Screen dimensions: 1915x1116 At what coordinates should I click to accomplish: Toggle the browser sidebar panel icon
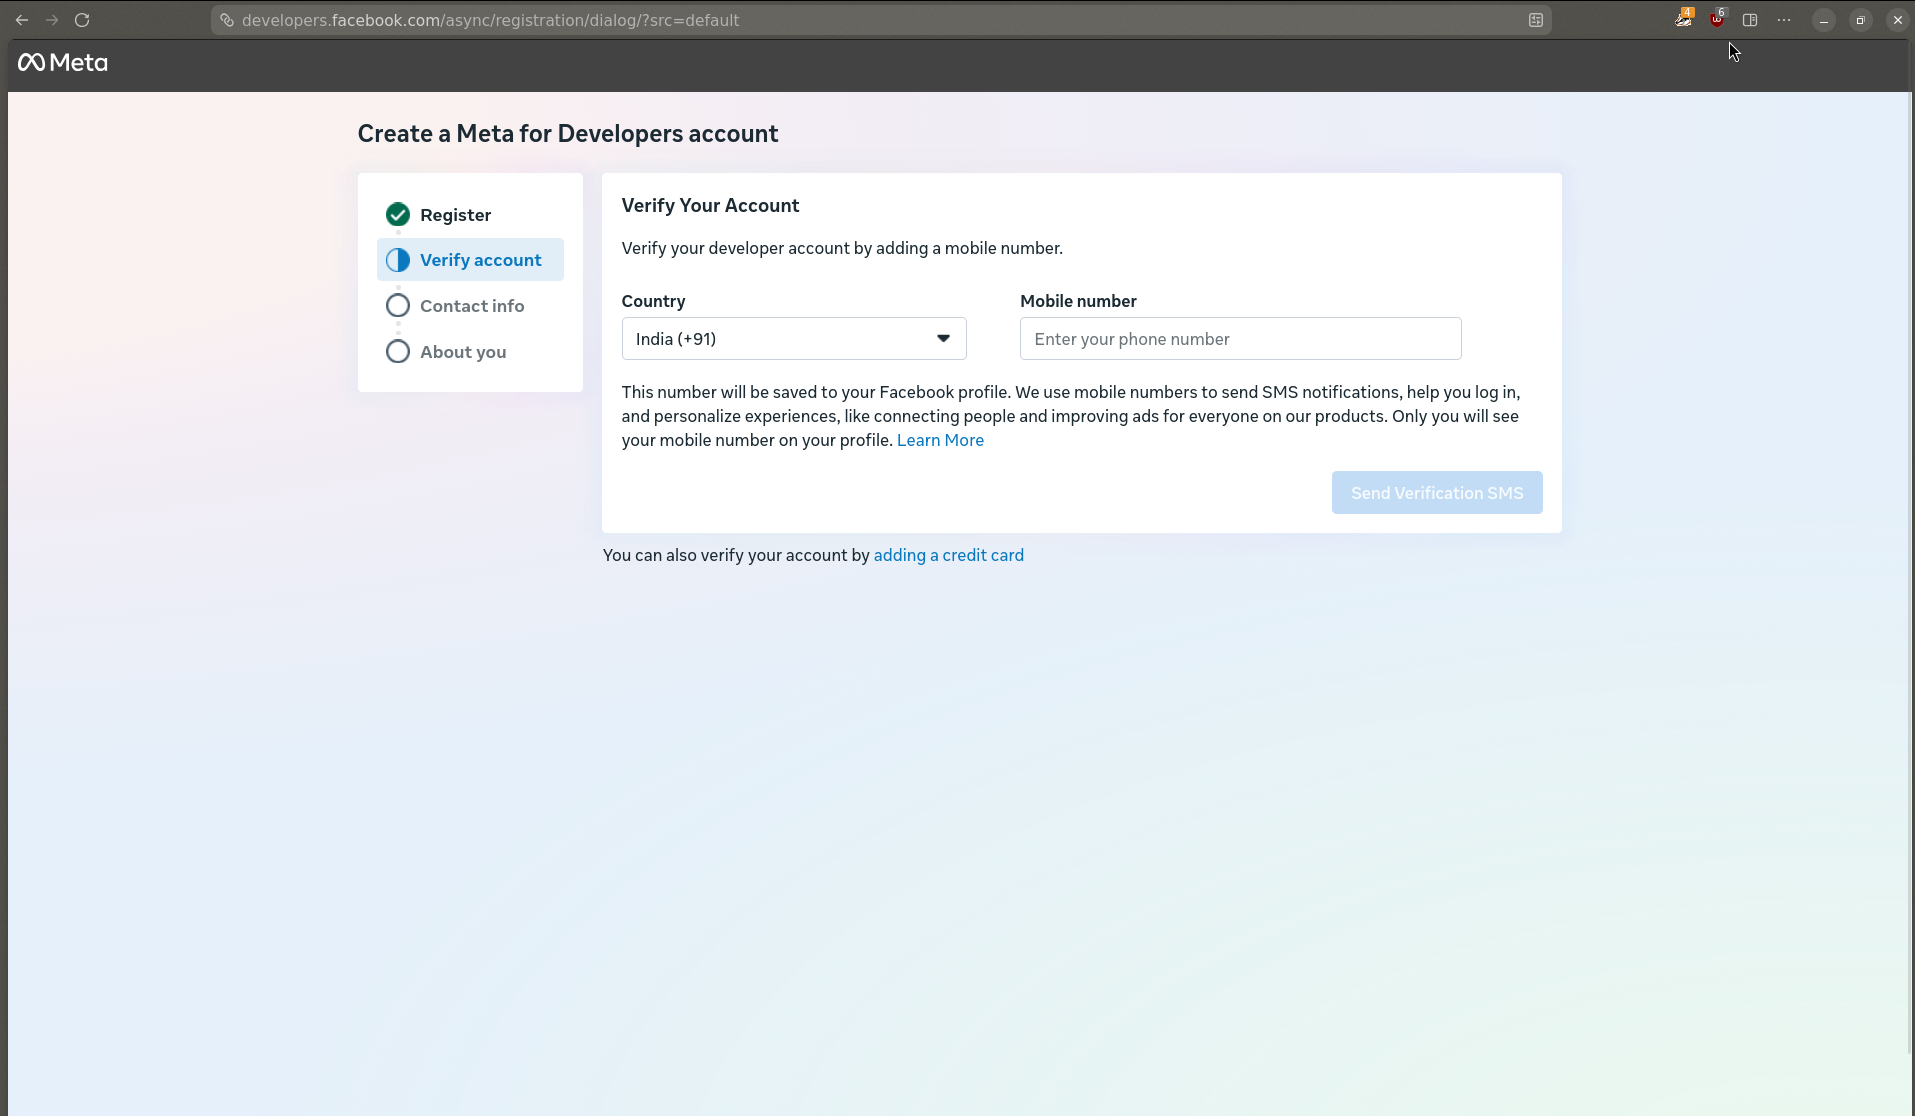(x=1750, y=20)
